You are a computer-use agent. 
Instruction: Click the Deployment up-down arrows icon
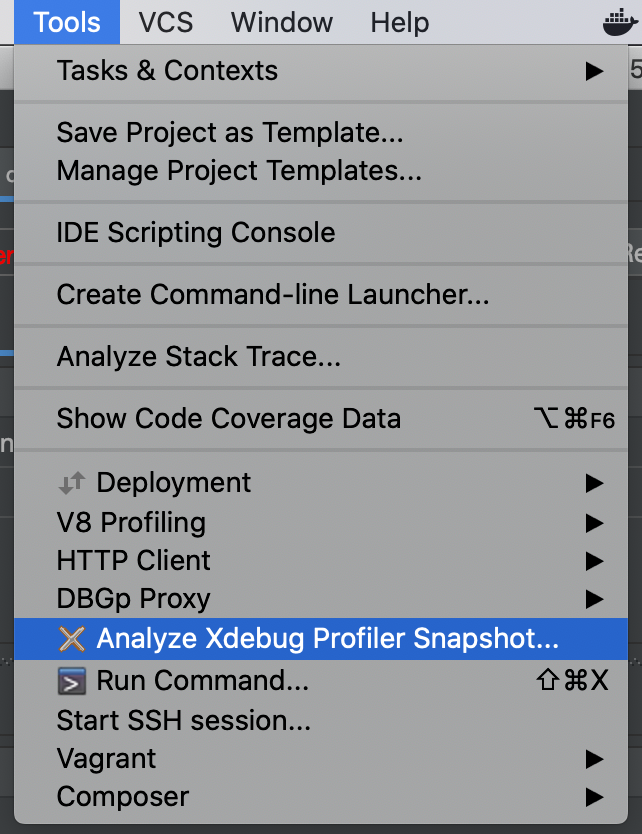[x=72, y=482]
